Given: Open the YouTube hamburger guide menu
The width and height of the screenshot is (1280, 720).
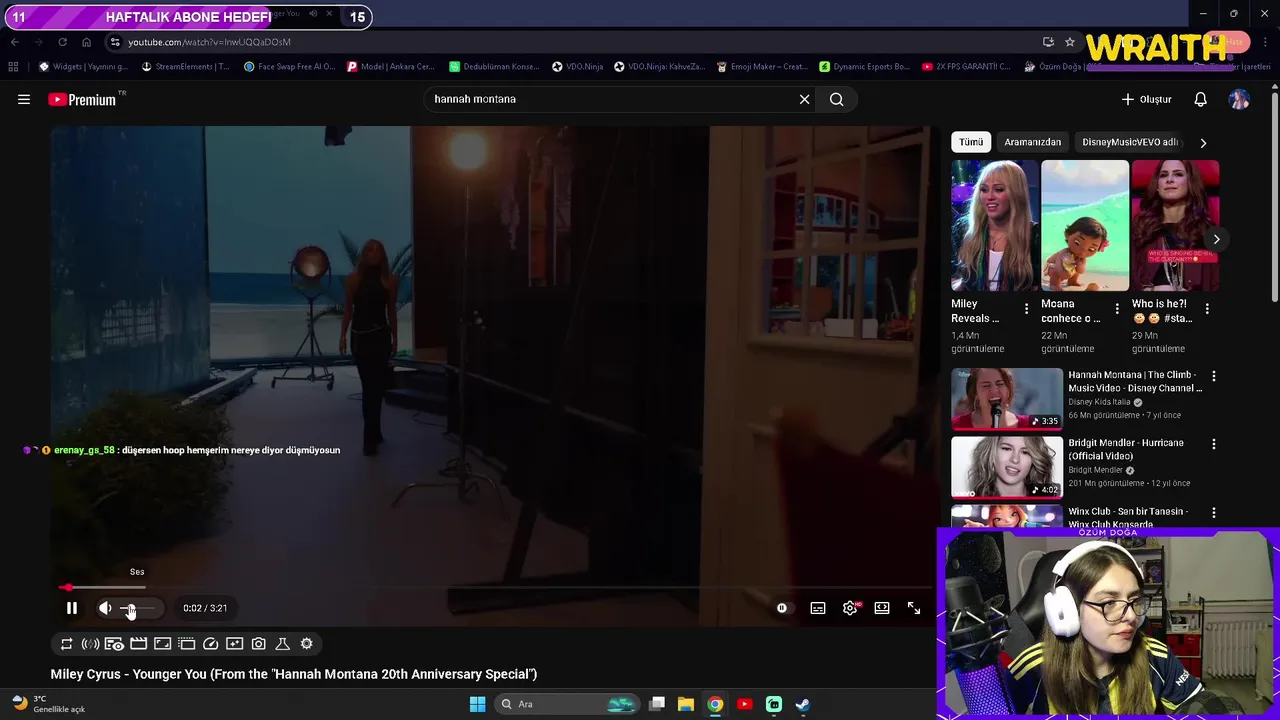Looking at the screenshot, I should pyautogui.click(x=24, y=99).
